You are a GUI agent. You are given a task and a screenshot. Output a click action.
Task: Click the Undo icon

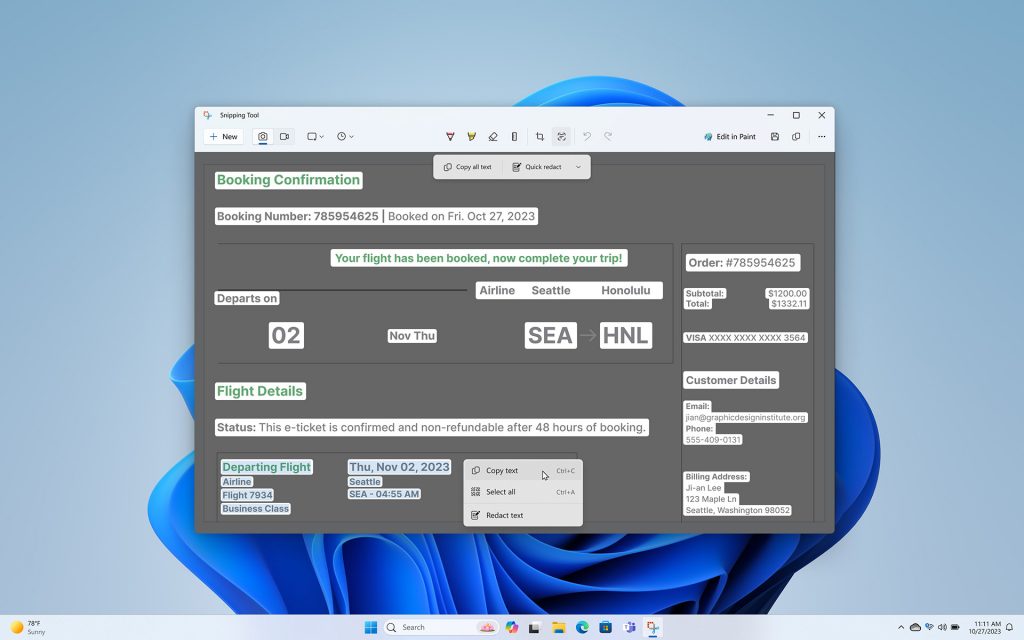click(585, 136)
